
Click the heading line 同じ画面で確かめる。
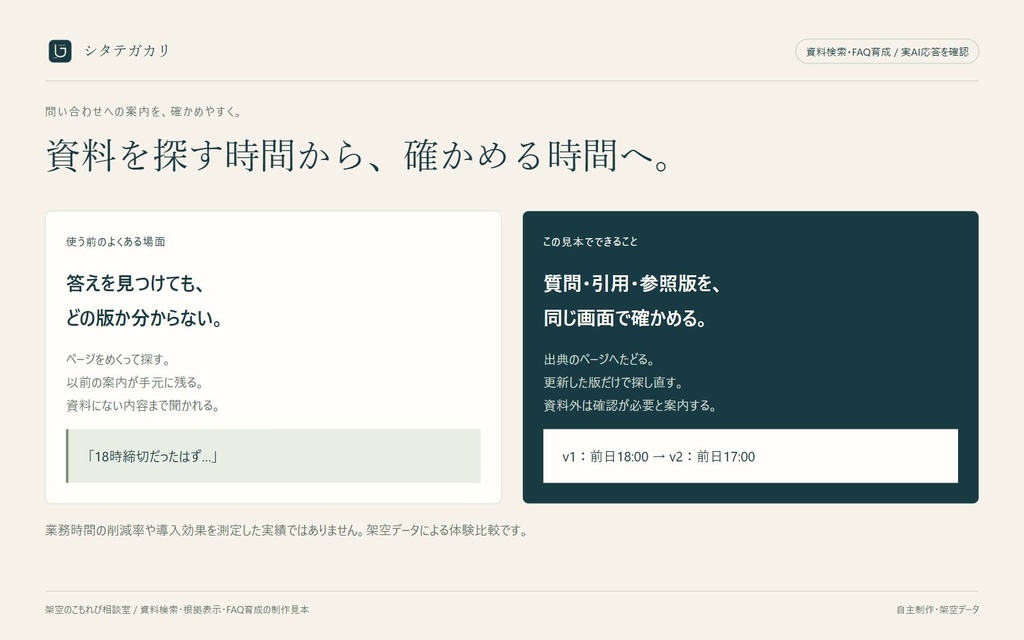[x=625, y=318]
